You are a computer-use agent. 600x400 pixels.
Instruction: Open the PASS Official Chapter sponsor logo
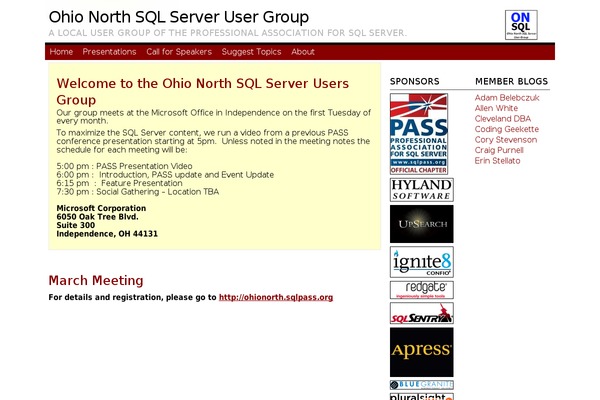point(419,134)
